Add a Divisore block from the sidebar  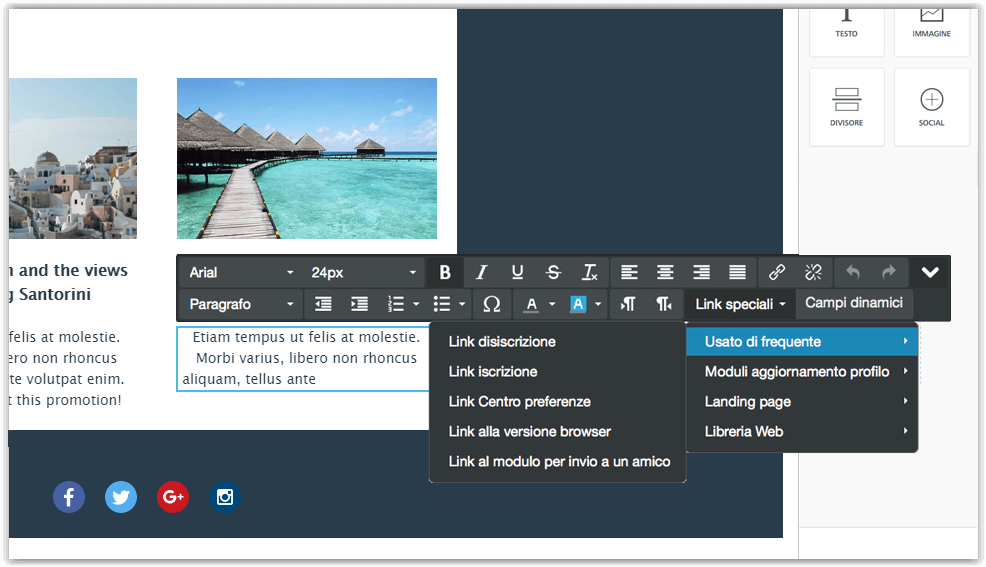pyautogui.click(x=847, y=107)
